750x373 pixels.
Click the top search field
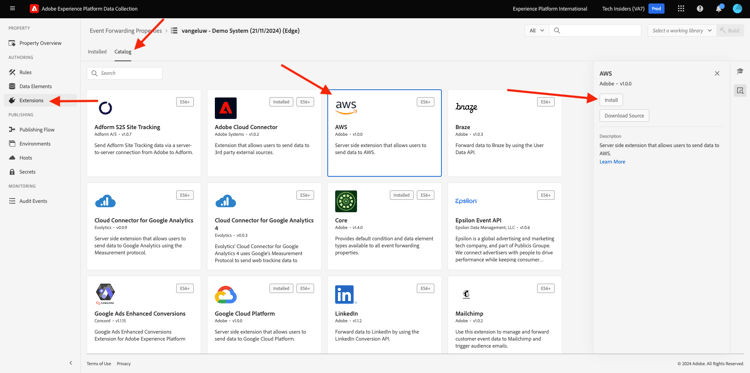595,31
